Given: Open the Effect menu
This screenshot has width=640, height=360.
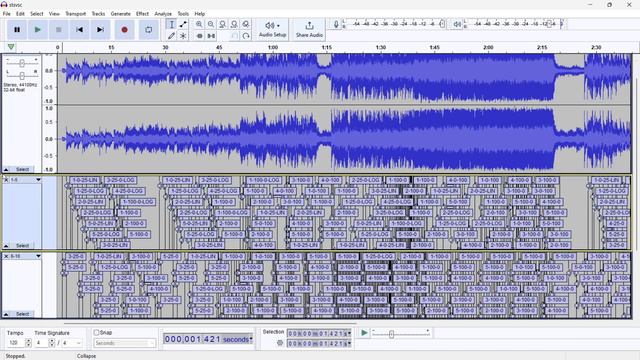Looking at the screenshot, I should click(142, 13).
